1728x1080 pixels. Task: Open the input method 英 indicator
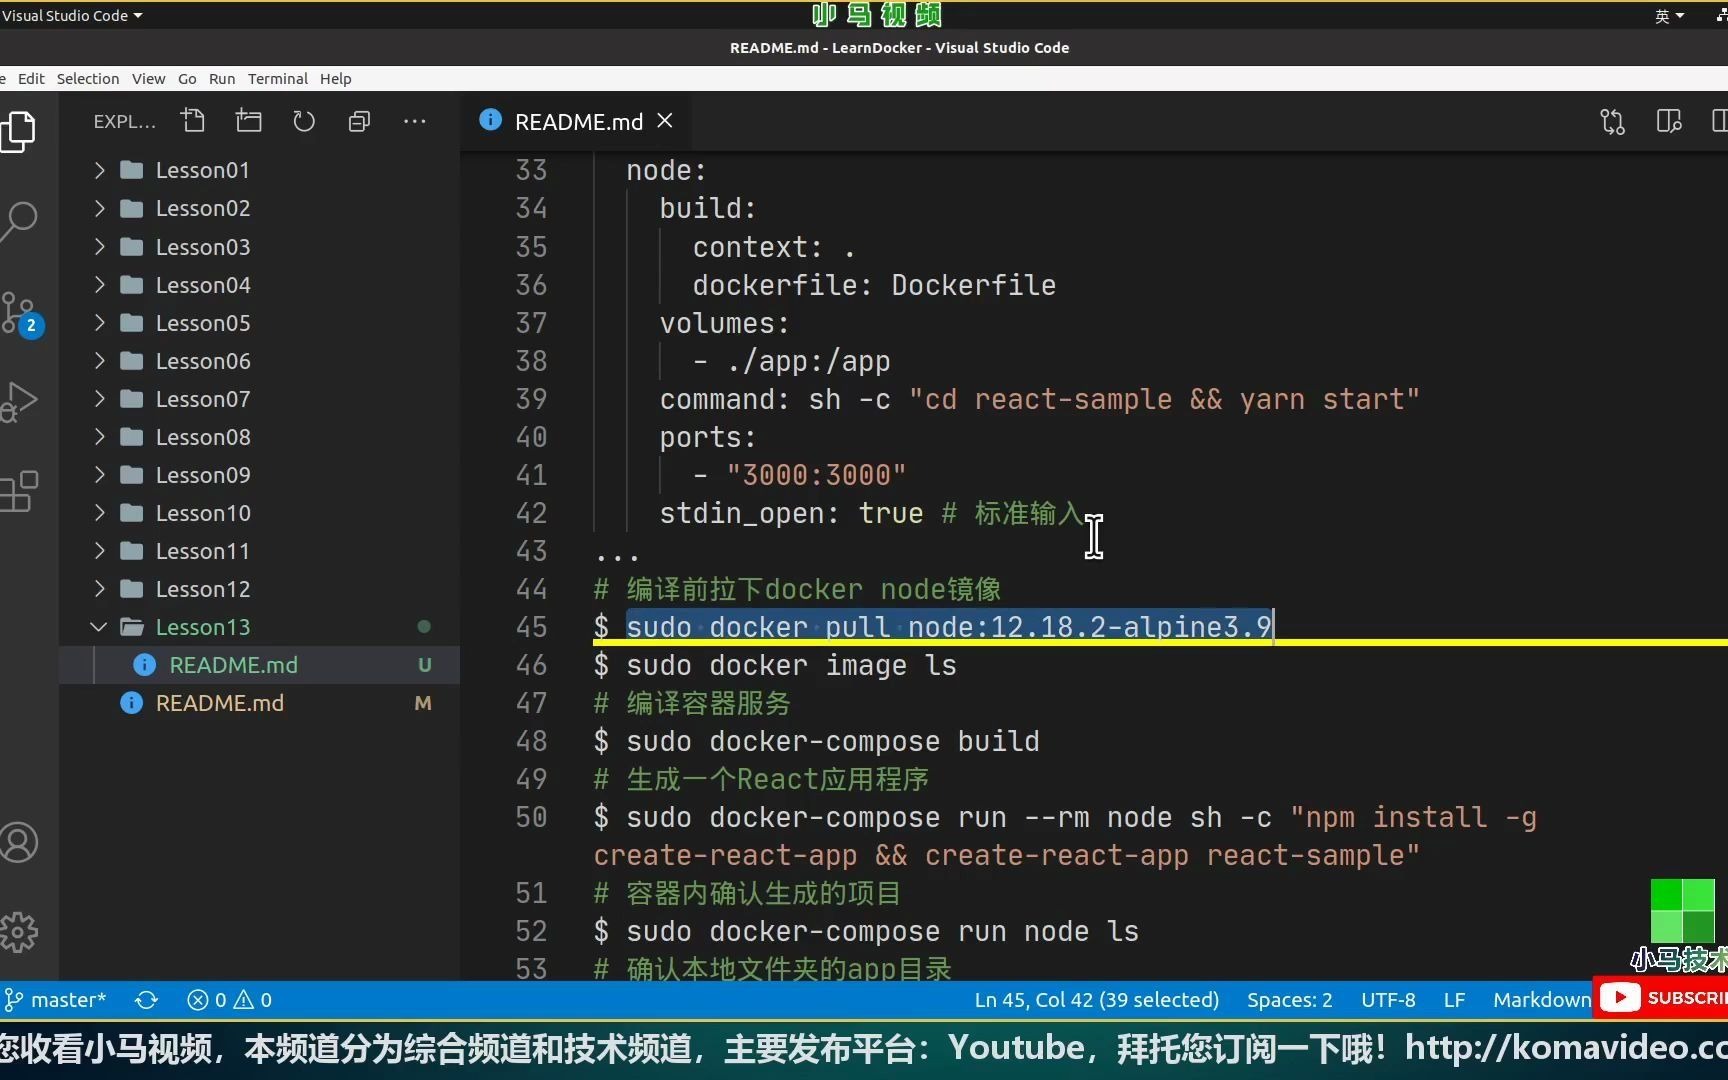pyautogui.click(x=1669, y=15)
